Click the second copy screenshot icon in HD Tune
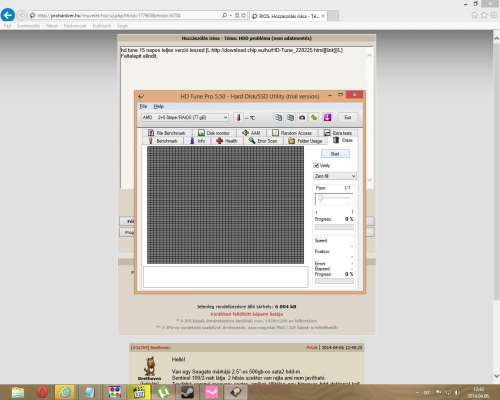500x400 pixels. 291,117
